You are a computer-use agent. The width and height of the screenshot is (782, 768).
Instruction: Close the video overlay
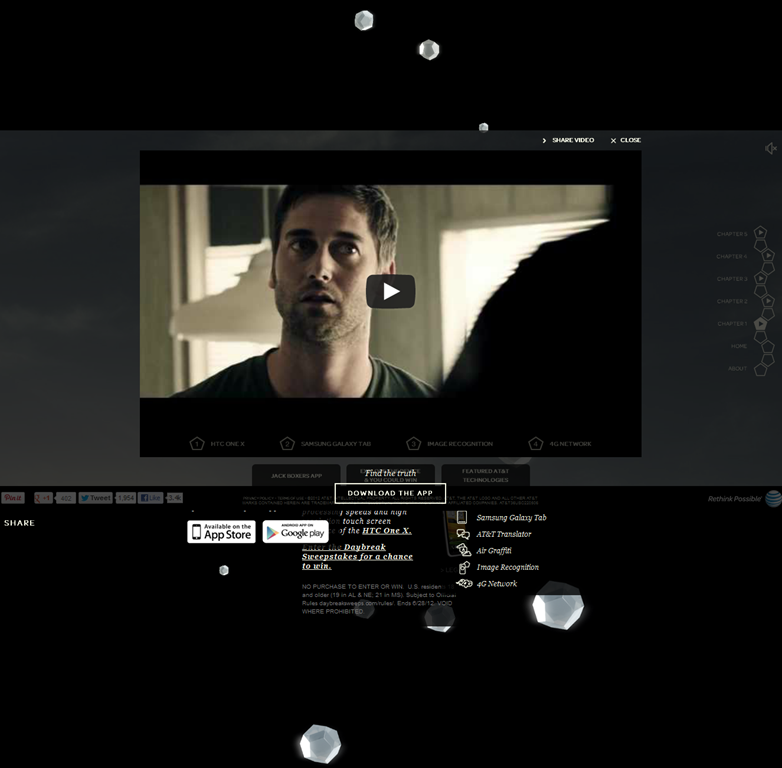coord(626,140)
